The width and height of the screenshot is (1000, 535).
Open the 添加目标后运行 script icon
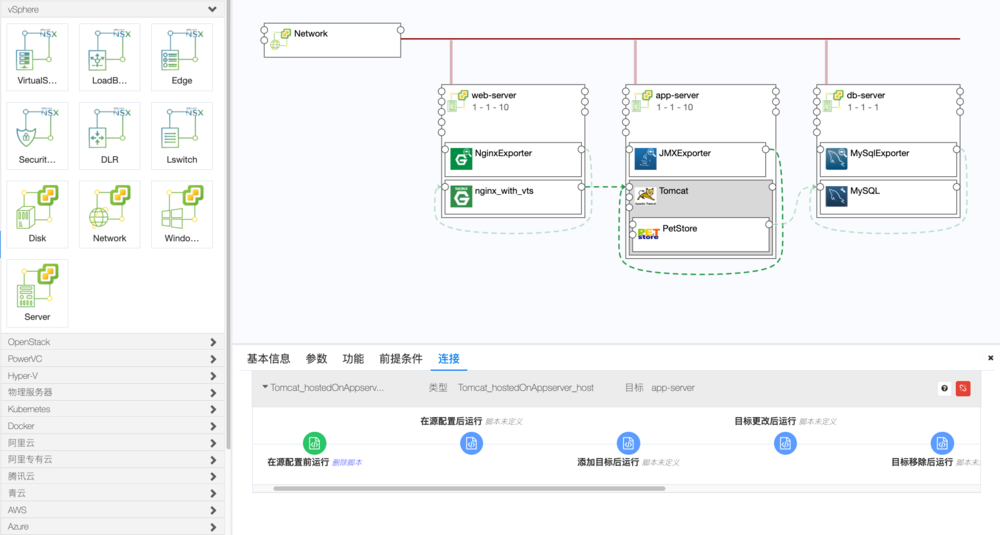(628, 443)
